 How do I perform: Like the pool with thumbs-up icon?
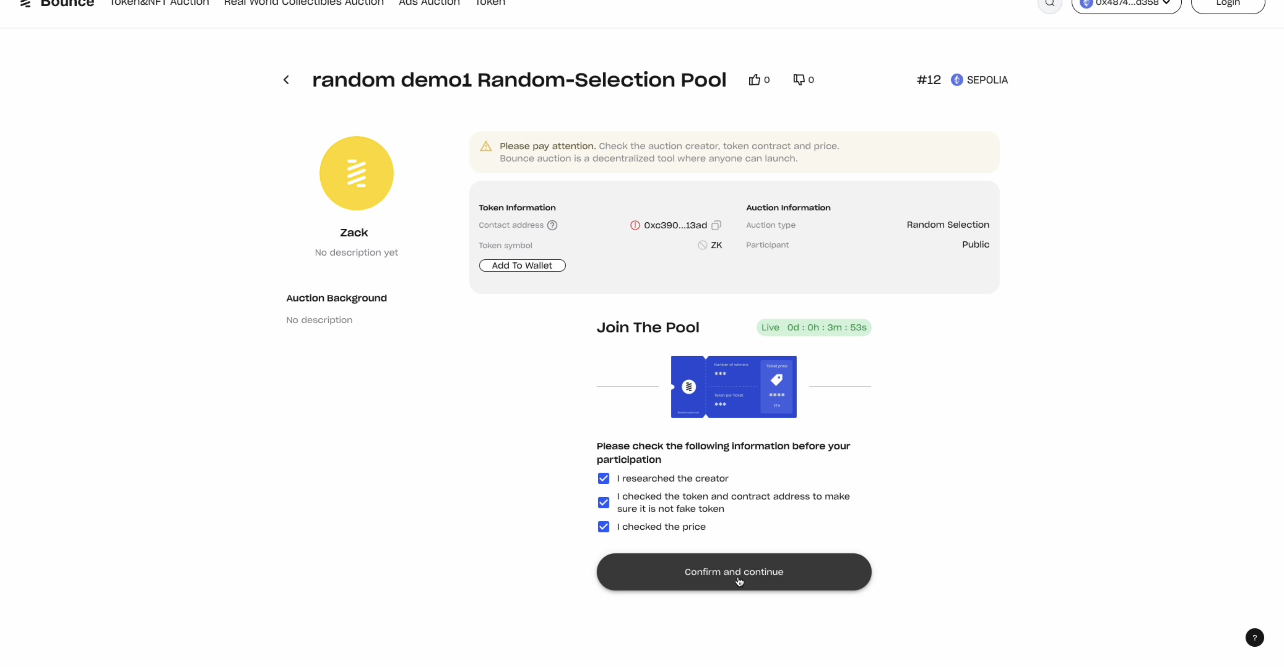755,80
